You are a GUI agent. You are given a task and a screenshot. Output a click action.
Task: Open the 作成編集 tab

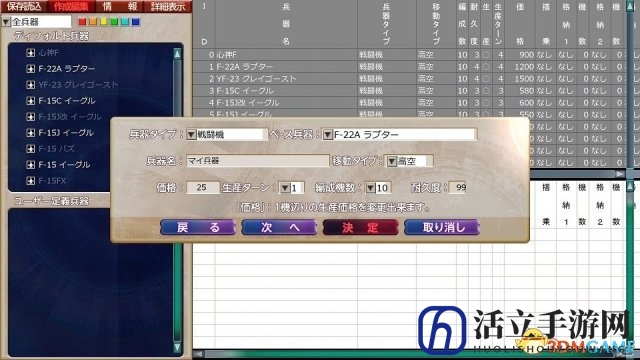[71, 6]
